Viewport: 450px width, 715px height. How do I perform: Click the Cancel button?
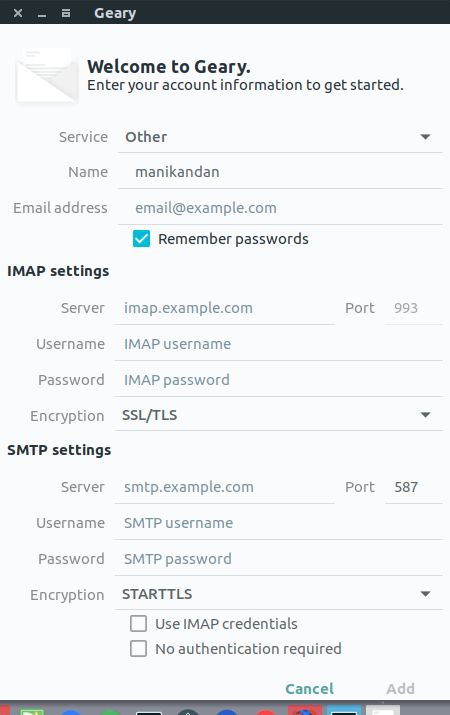point(310,689)
